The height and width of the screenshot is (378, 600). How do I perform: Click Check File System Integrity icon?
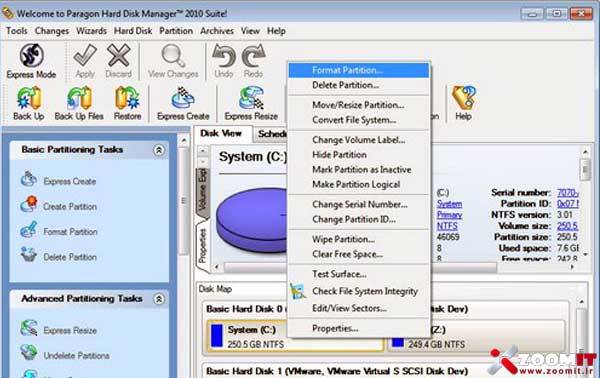(x=298, y=291)
